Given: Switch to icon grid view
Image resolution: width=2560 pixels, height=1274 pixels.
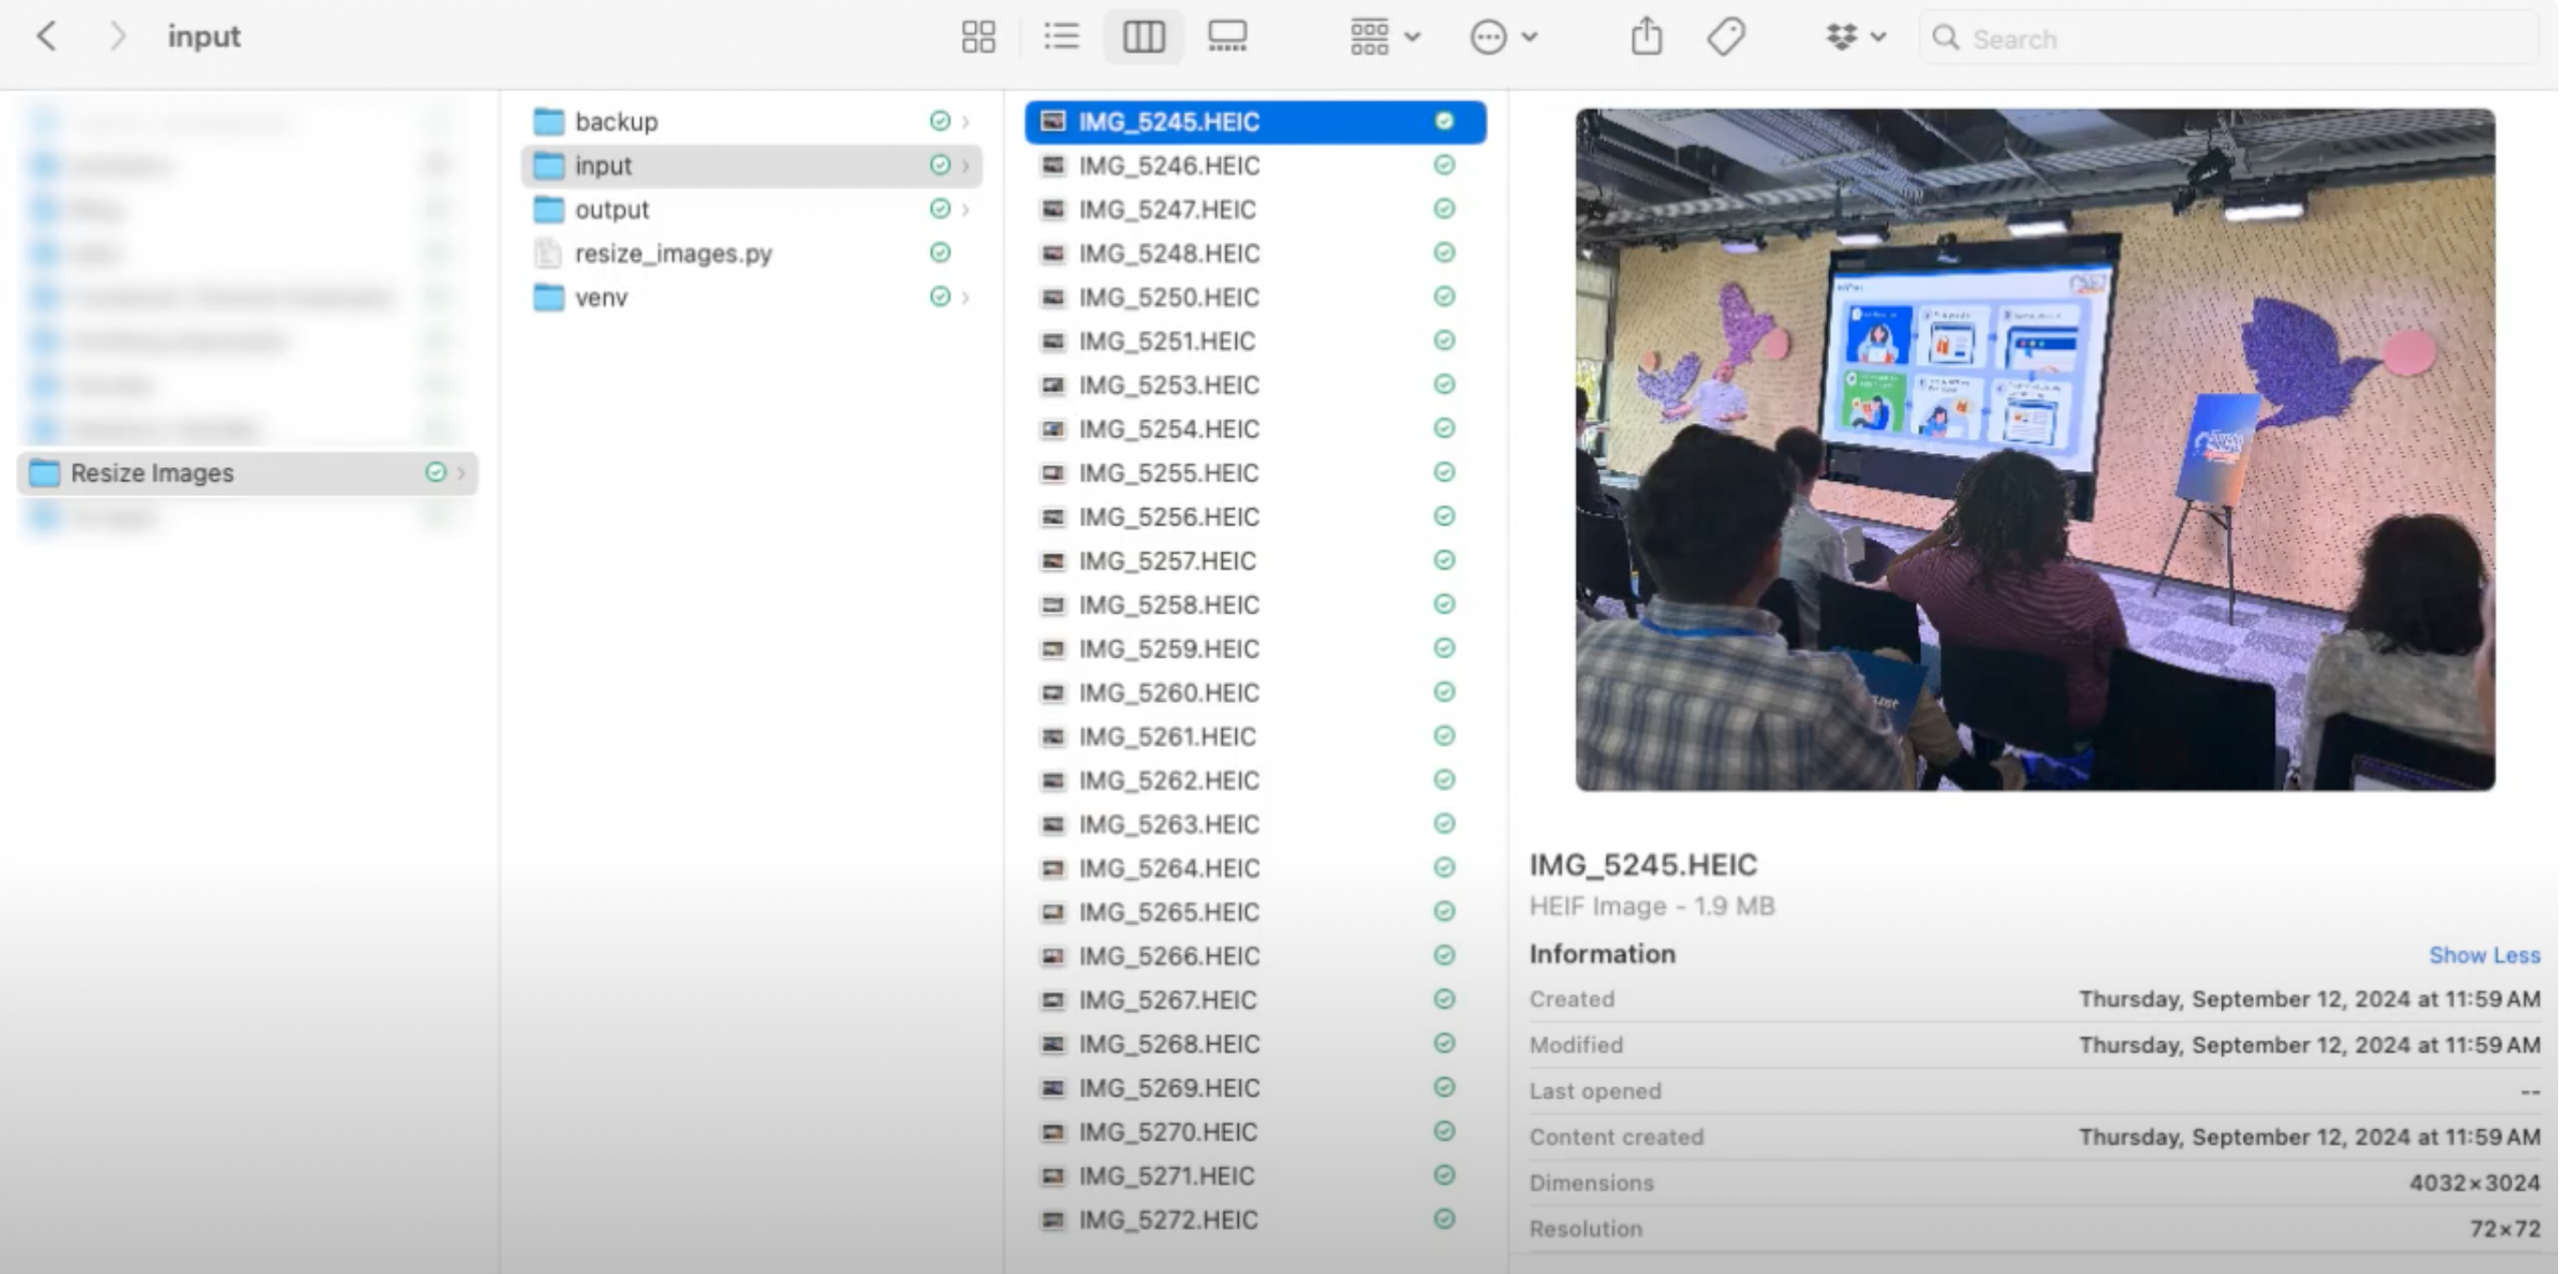Looking at the screenshot, I should click(977, 37).
